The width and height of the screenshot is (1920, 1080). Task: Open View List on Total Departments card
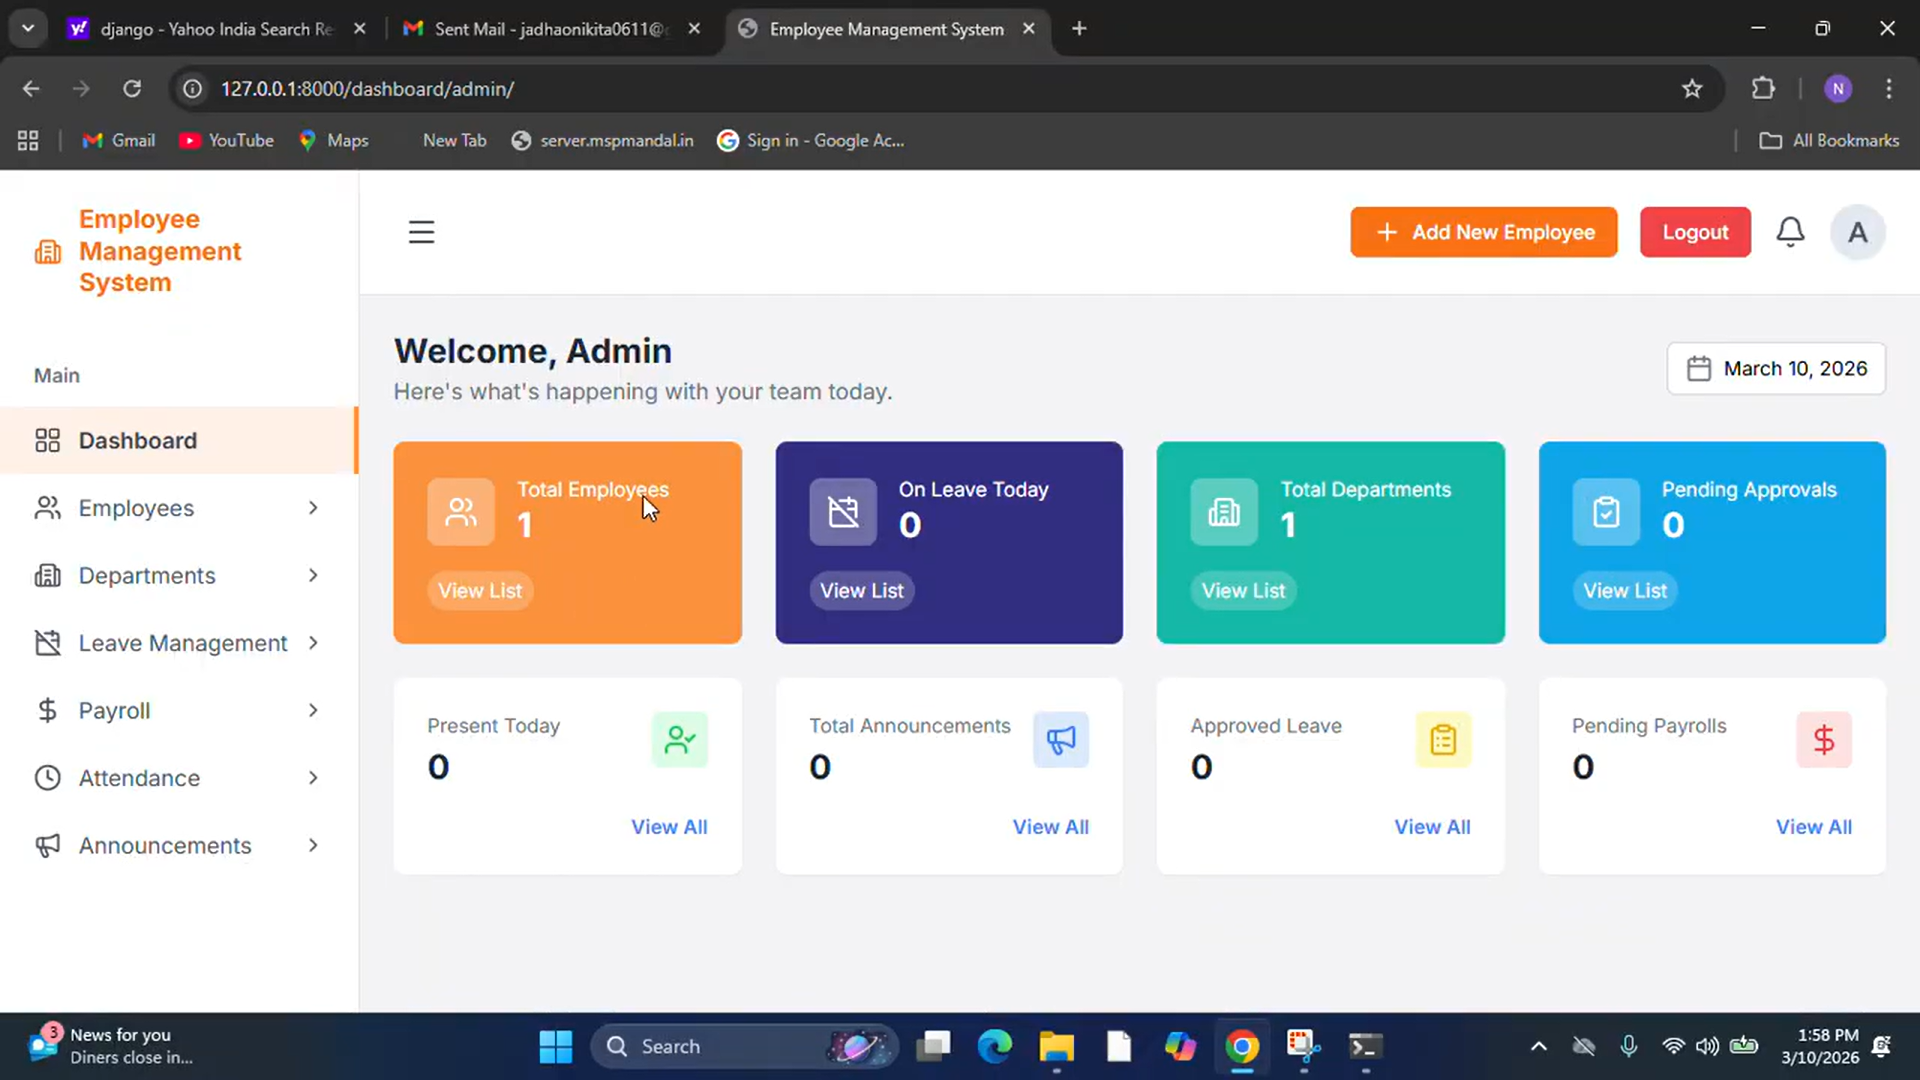pyautogui.click(x=1243, y=591)
